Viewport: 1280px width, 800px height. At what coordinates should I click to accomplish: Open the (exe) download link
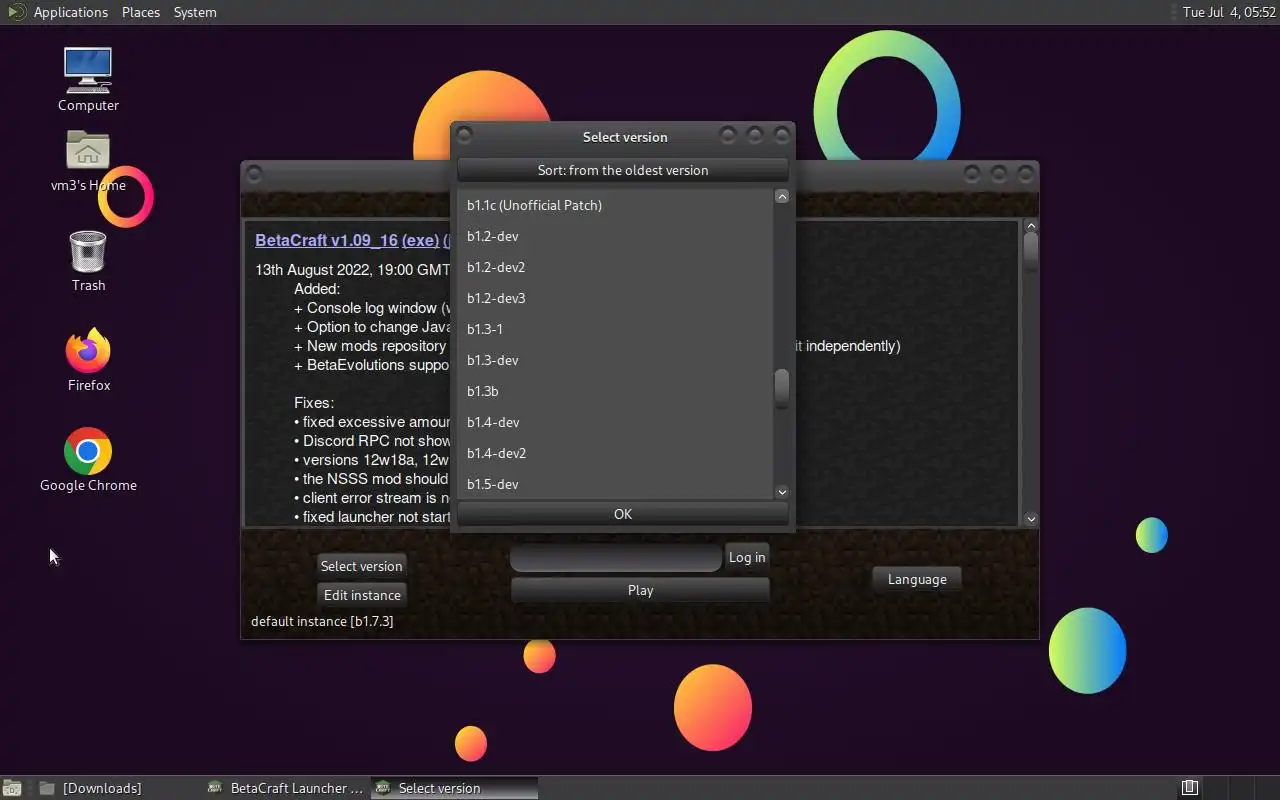coord(420,240)
